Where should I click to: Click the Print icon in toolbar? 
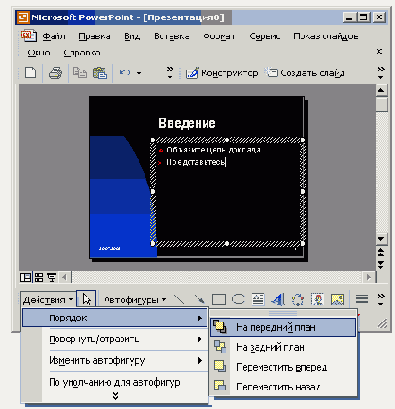coord(55,73)
